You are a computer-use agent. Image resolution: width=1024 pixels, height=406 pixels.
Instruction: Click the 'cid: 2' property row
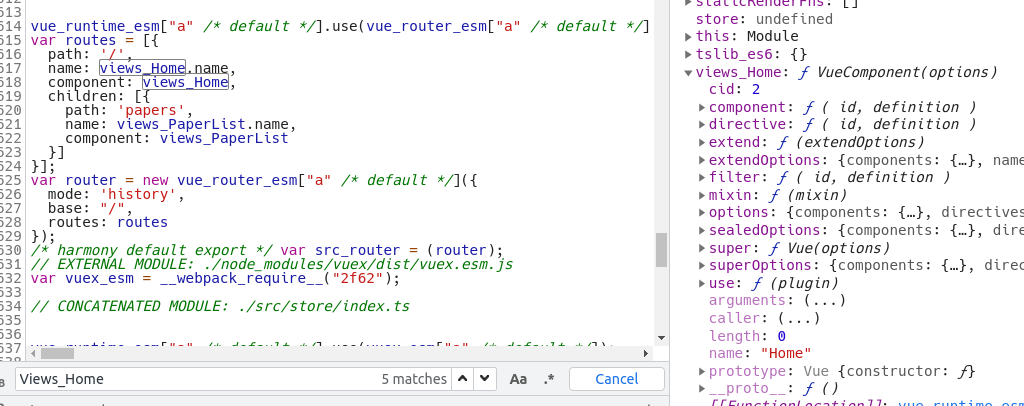pos(735,89)
